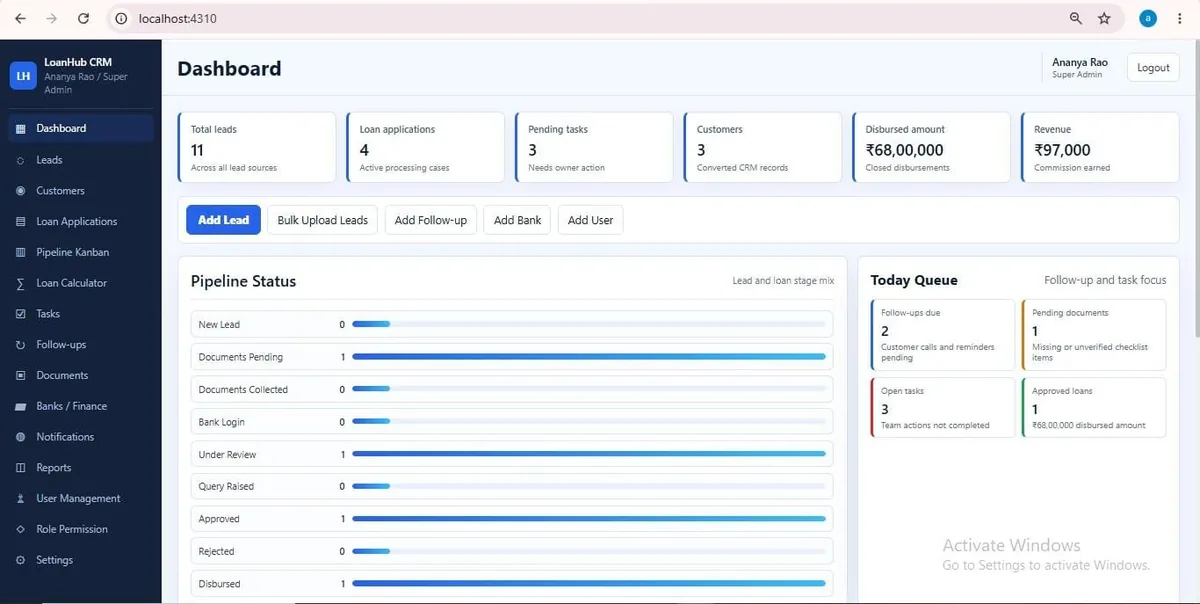Image resolution: width=1200 pixels, height=604 pixels.
Task: Click Ananya Rao name in header
Action: click(1080, 62)
